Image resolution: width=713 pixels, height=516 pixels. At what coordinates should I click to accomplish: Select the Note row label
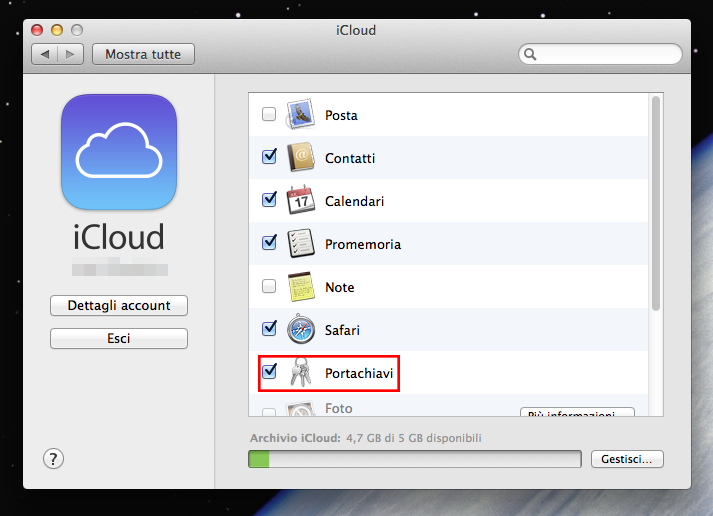(340, 287)
